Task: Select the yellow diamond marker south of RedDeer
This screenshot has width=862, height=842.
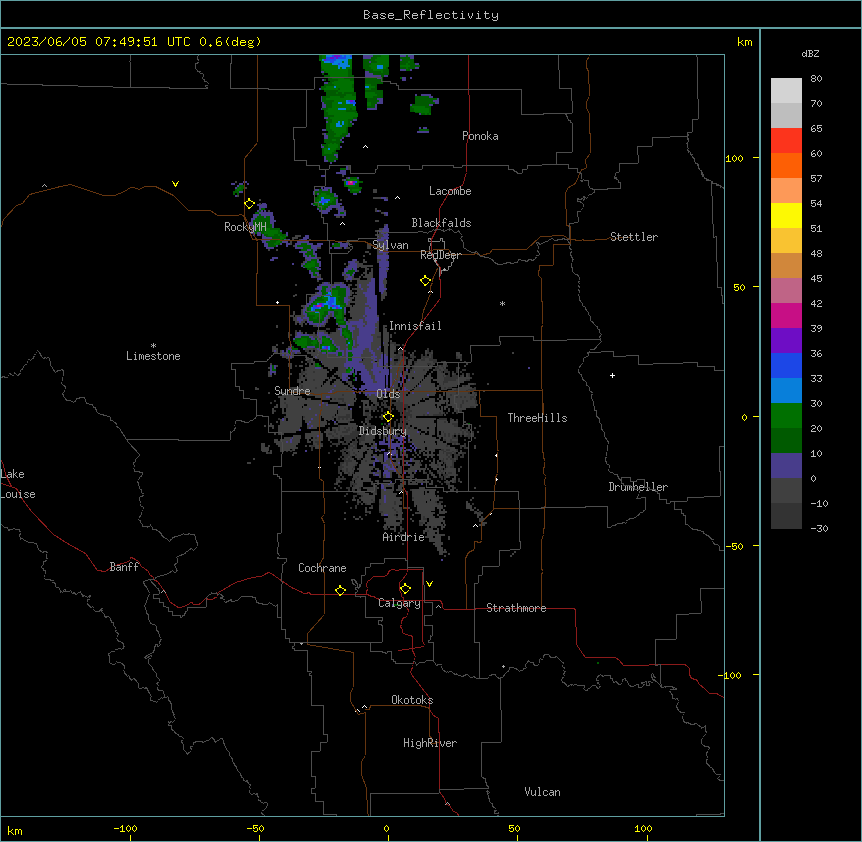Action: [426, 281]
